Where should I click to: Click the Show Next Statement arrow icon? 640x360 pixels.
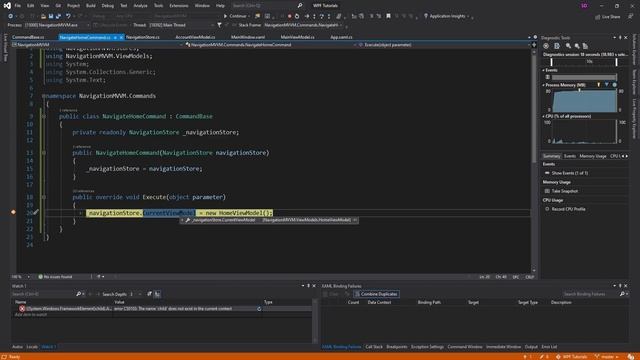tap(307, 16)
